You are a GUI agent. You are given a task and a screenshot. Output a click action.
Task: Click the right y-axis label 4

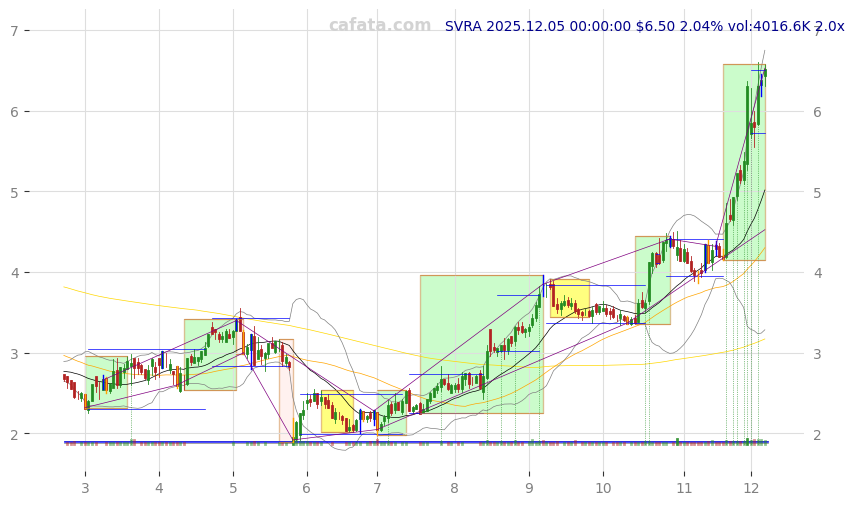point(817,273)
